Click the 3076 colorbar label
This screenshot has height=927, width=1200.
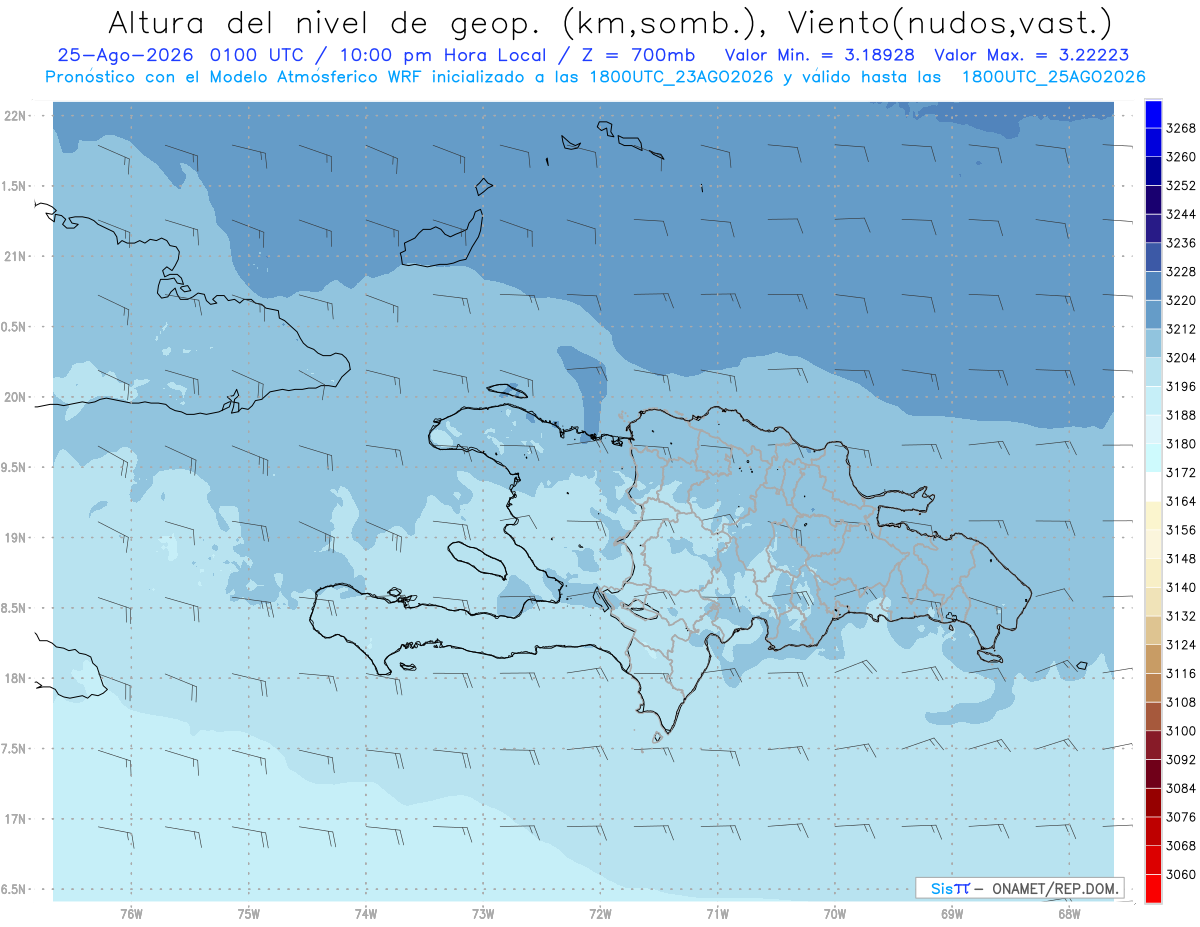click(1181, 817)
